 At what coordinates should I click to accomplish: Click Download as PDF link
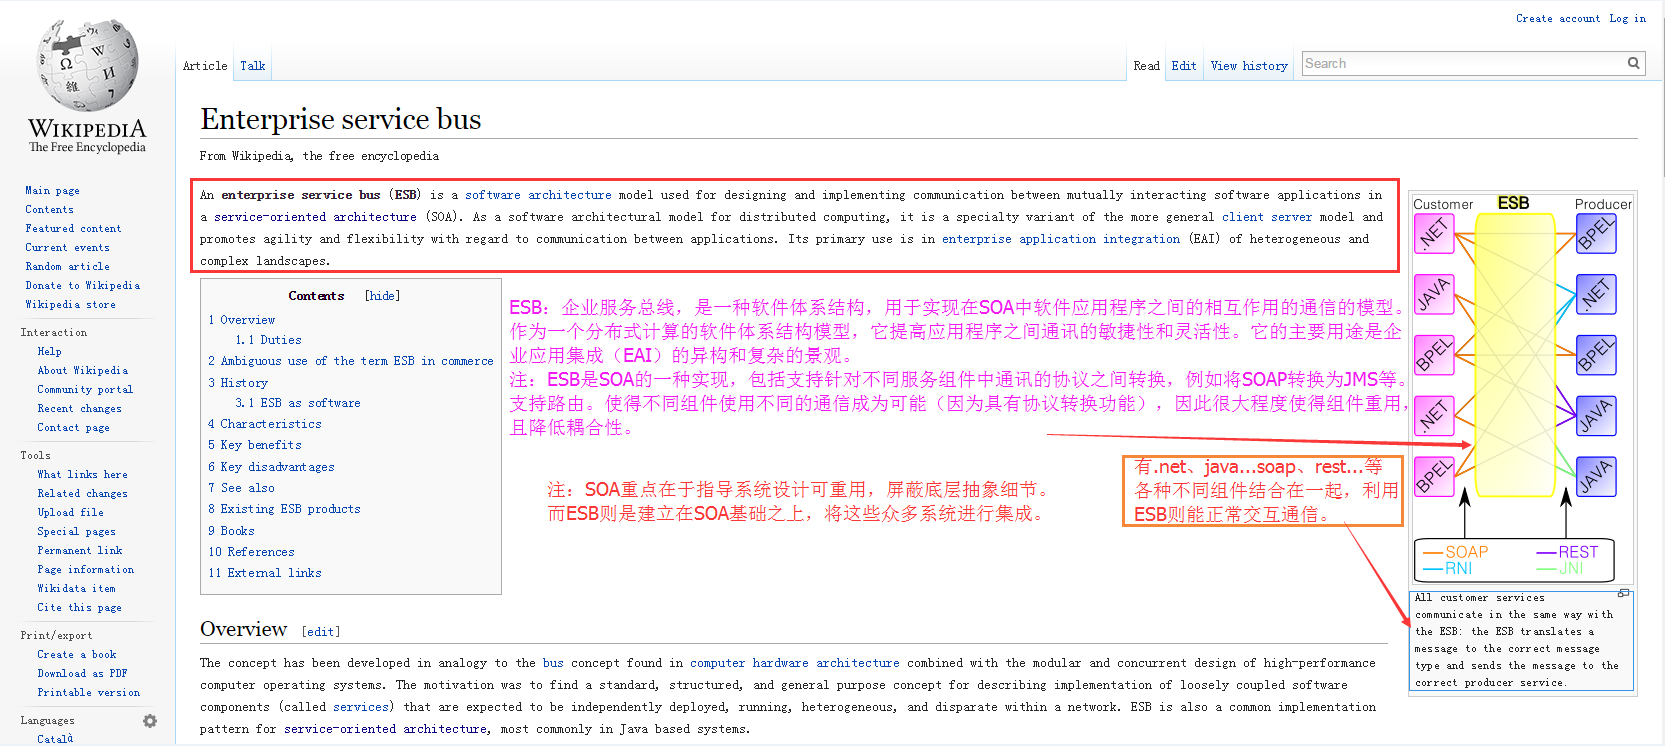click(82, 674)
